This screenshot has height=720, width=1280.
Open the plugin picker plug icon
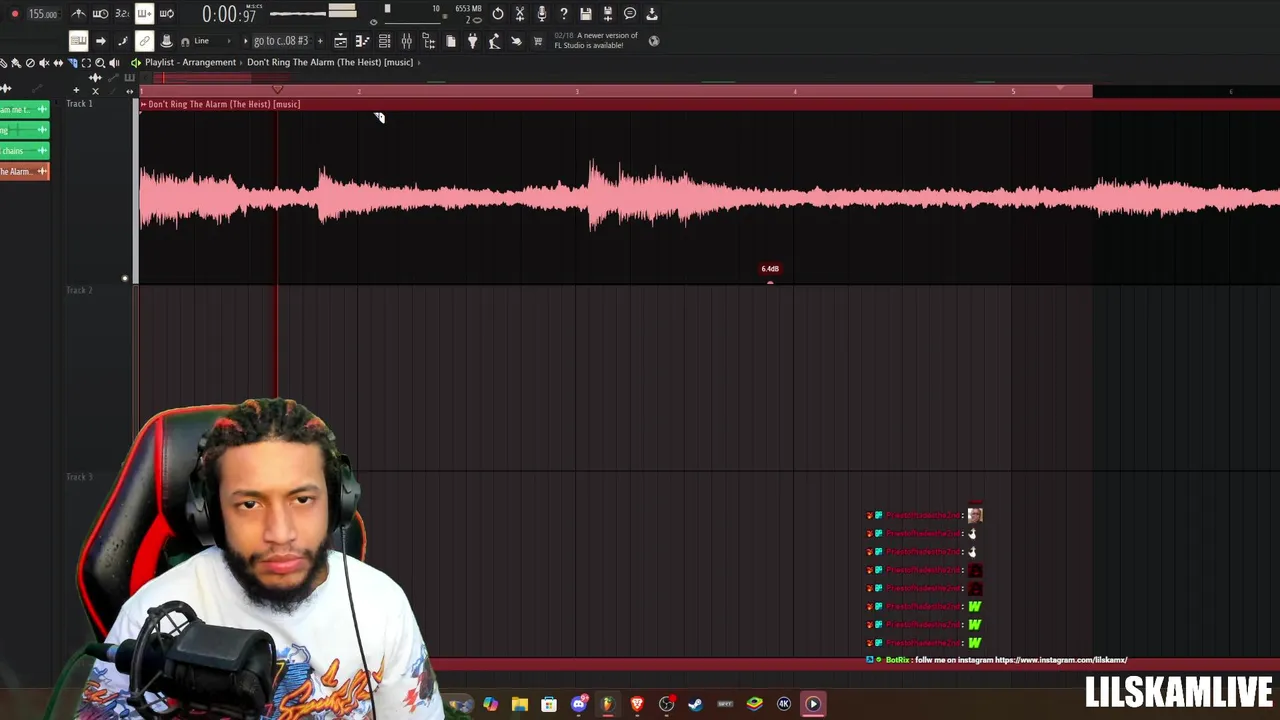click(x=472, y=41)
